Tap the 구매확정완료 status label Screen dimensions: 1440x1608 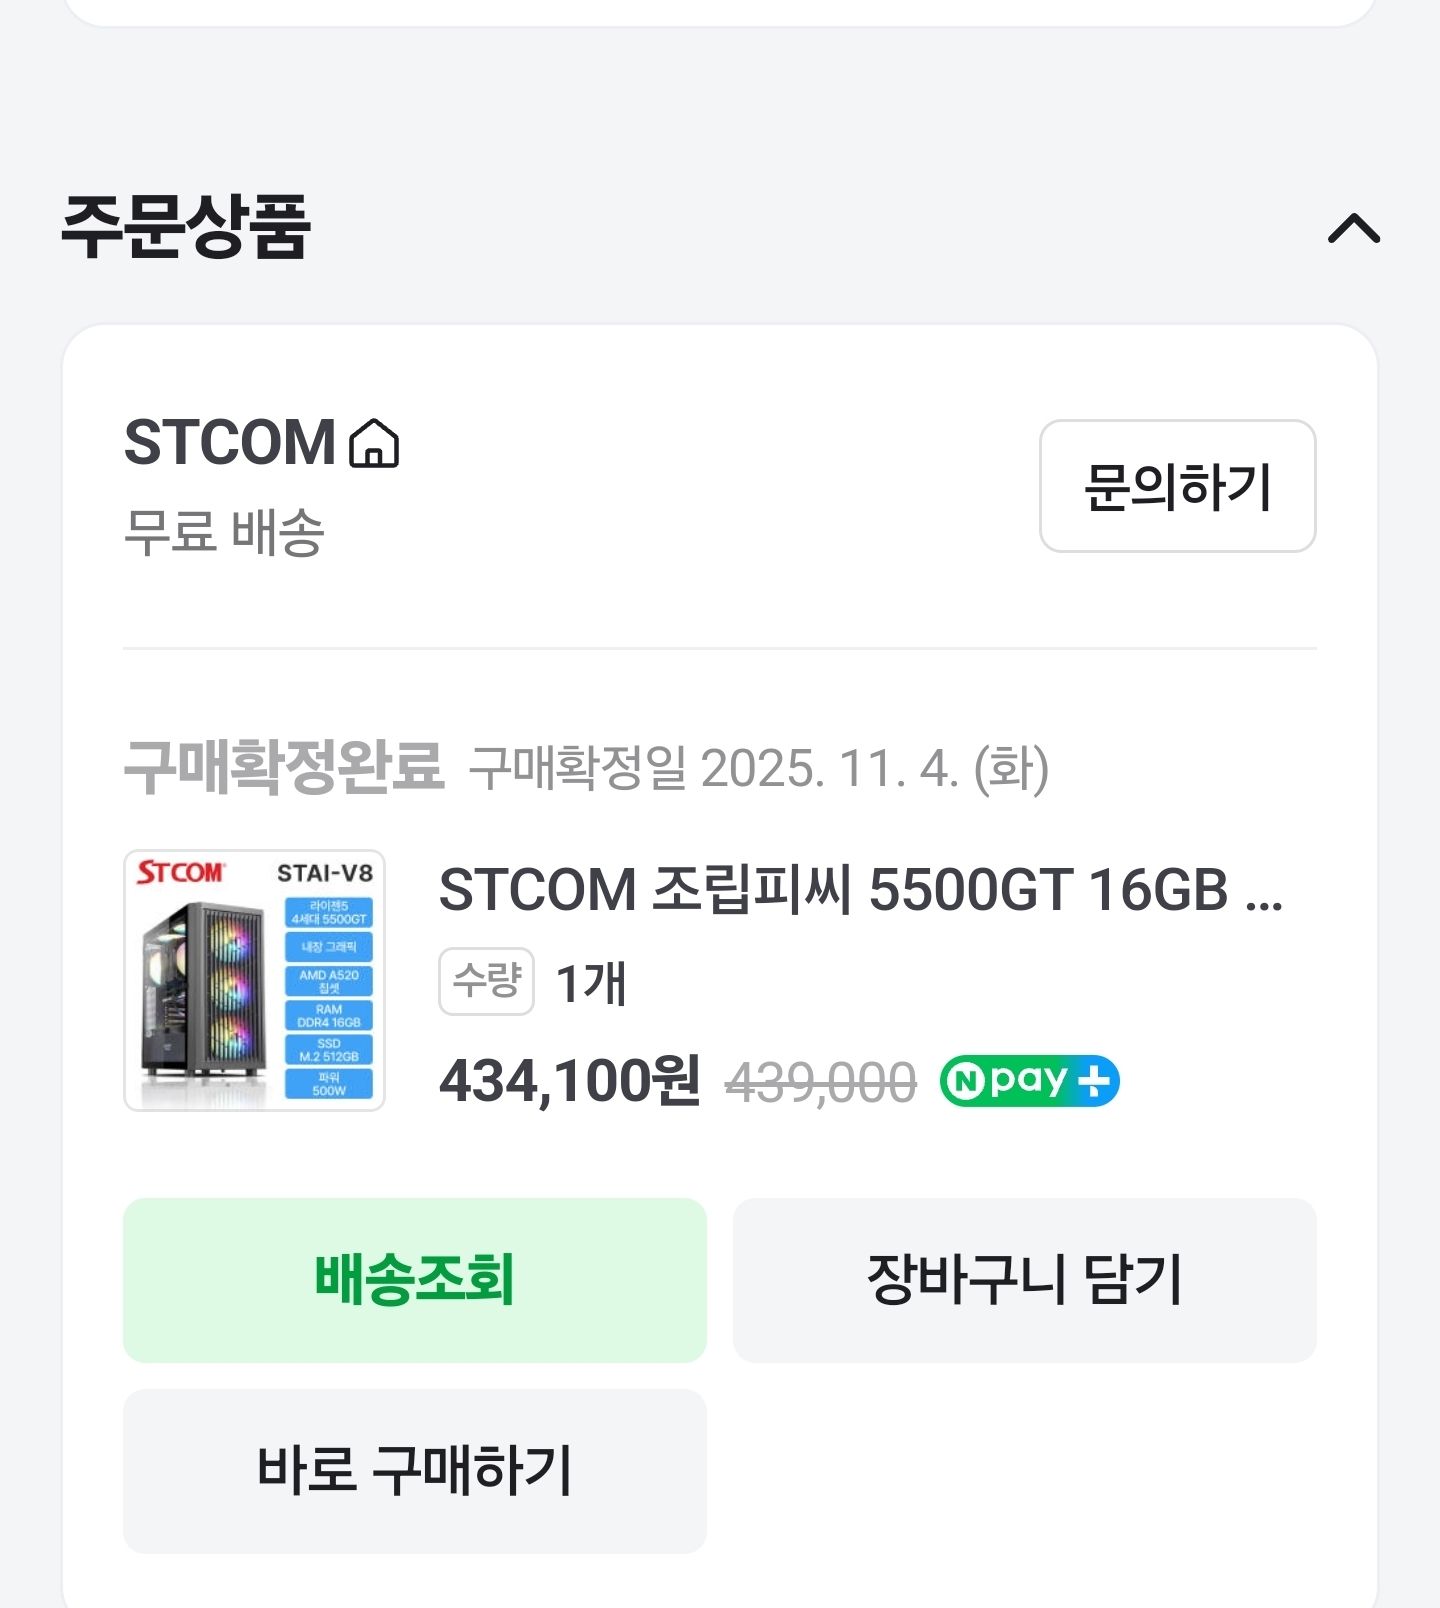284,768
